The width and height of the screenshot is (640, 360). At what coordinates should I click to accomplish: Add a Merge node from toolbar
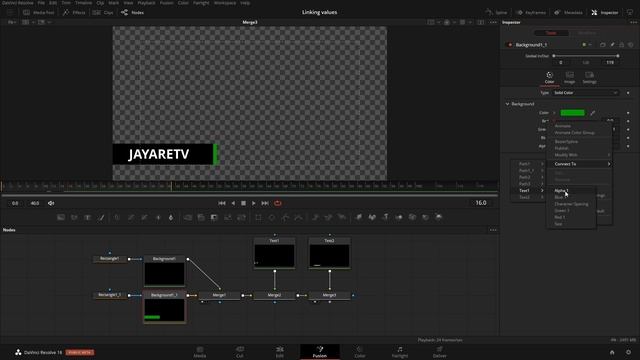pos(188,218)
